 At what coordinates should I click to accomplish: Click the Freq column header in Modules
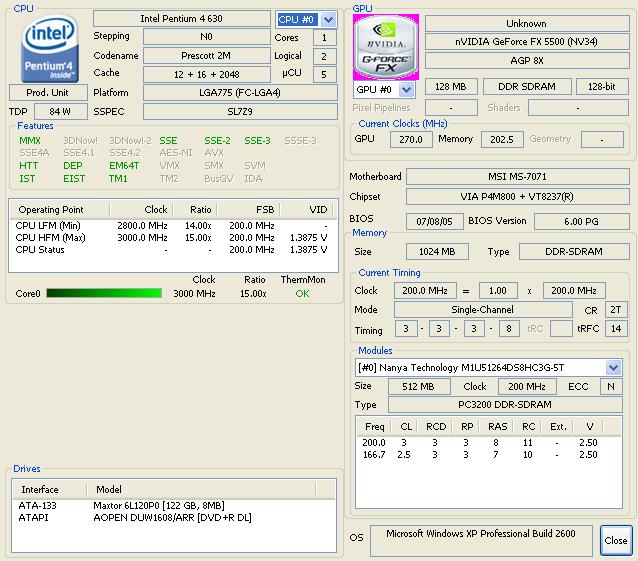pos(374,427)
